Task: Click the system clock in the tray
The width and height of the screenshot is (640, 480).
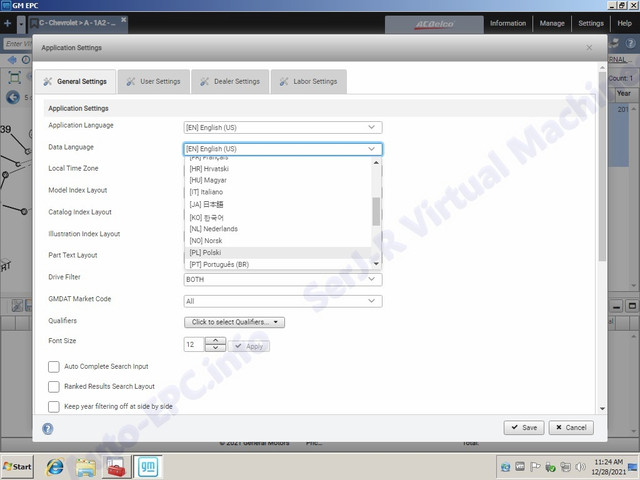Action: tap(608, 467)
